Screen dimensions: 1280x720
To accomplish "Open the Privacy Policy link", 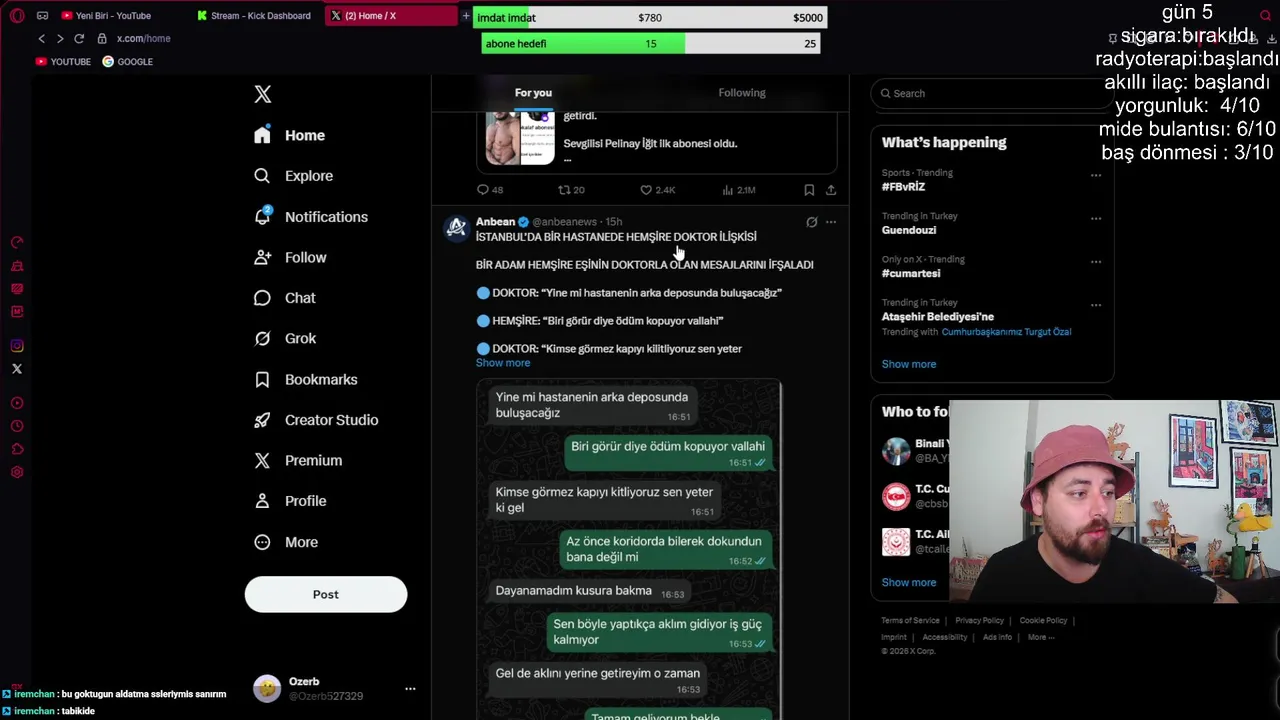I will tap(979, 621).
